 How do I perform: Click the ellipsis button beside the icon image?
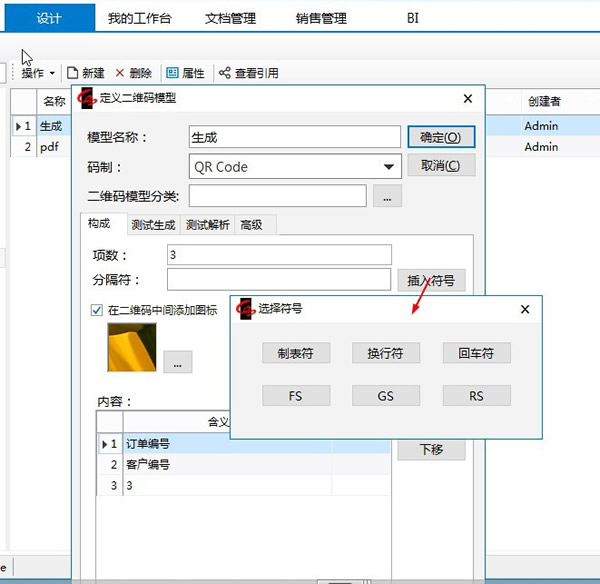click(x=177, y=362)
